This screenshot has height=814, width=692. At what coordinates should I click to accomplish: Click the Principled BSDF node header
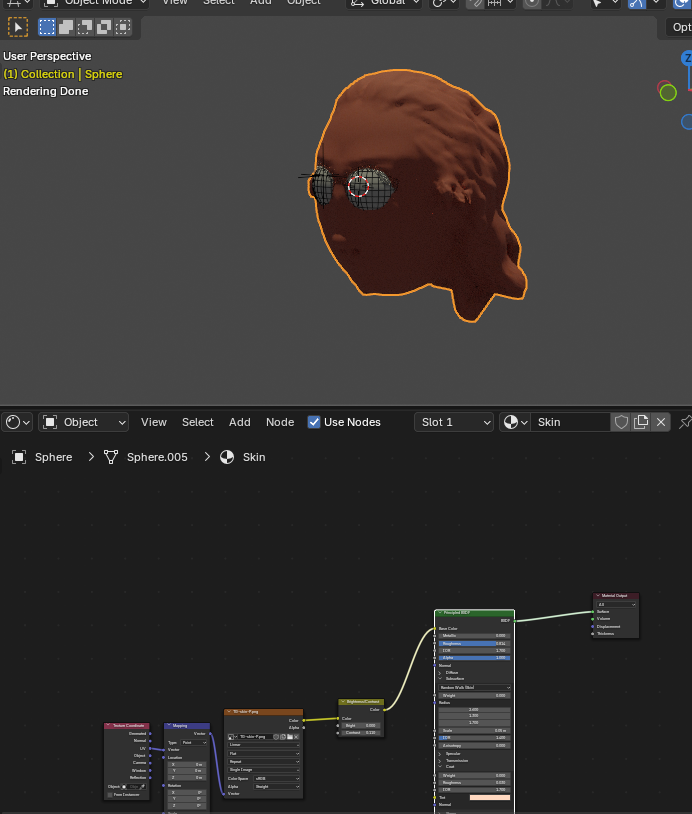(474, 613)
